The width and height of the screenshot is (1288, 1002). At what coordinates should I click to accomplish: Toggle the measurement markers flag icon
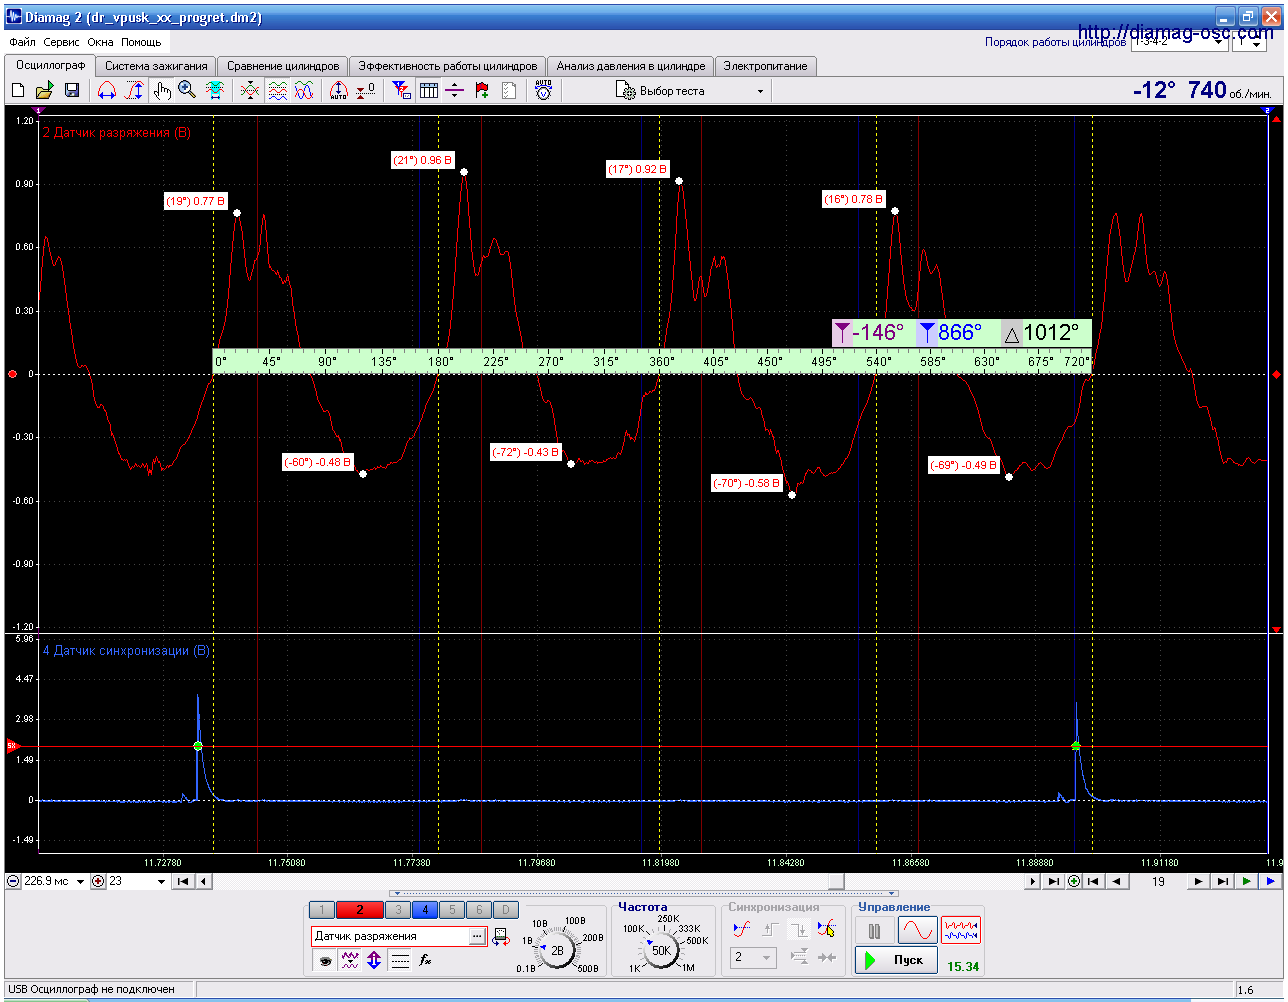click(x=401, y=91)
